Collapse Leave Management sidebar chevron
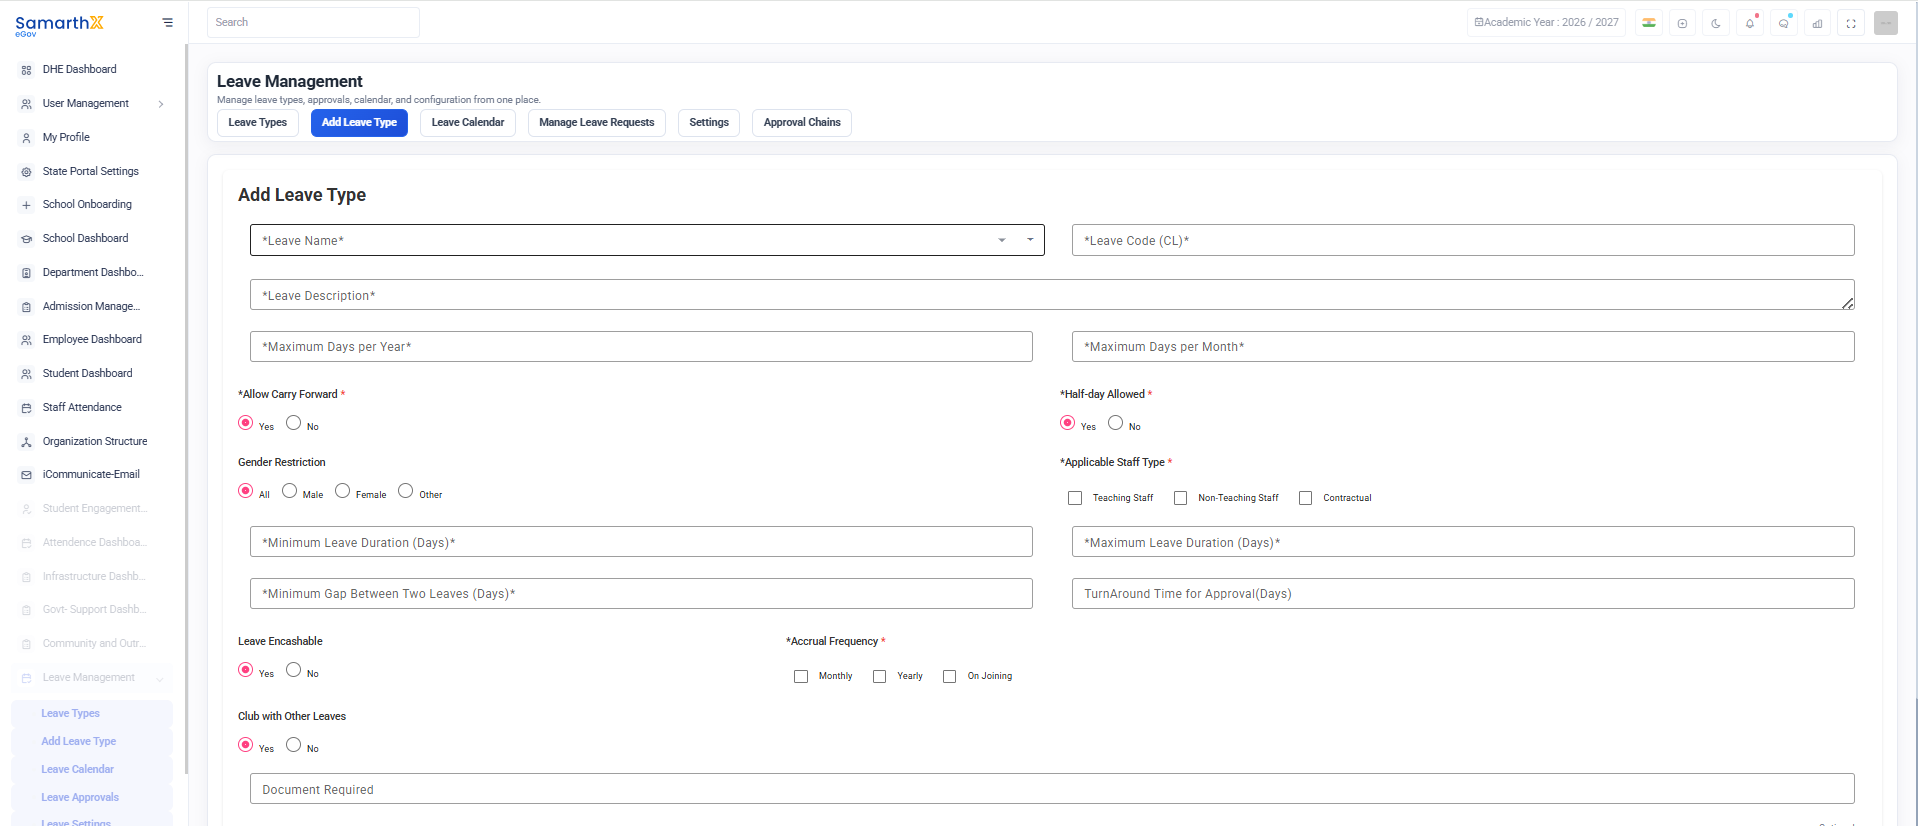Viewport: 1918px width, 826px height. click(160, 679)
